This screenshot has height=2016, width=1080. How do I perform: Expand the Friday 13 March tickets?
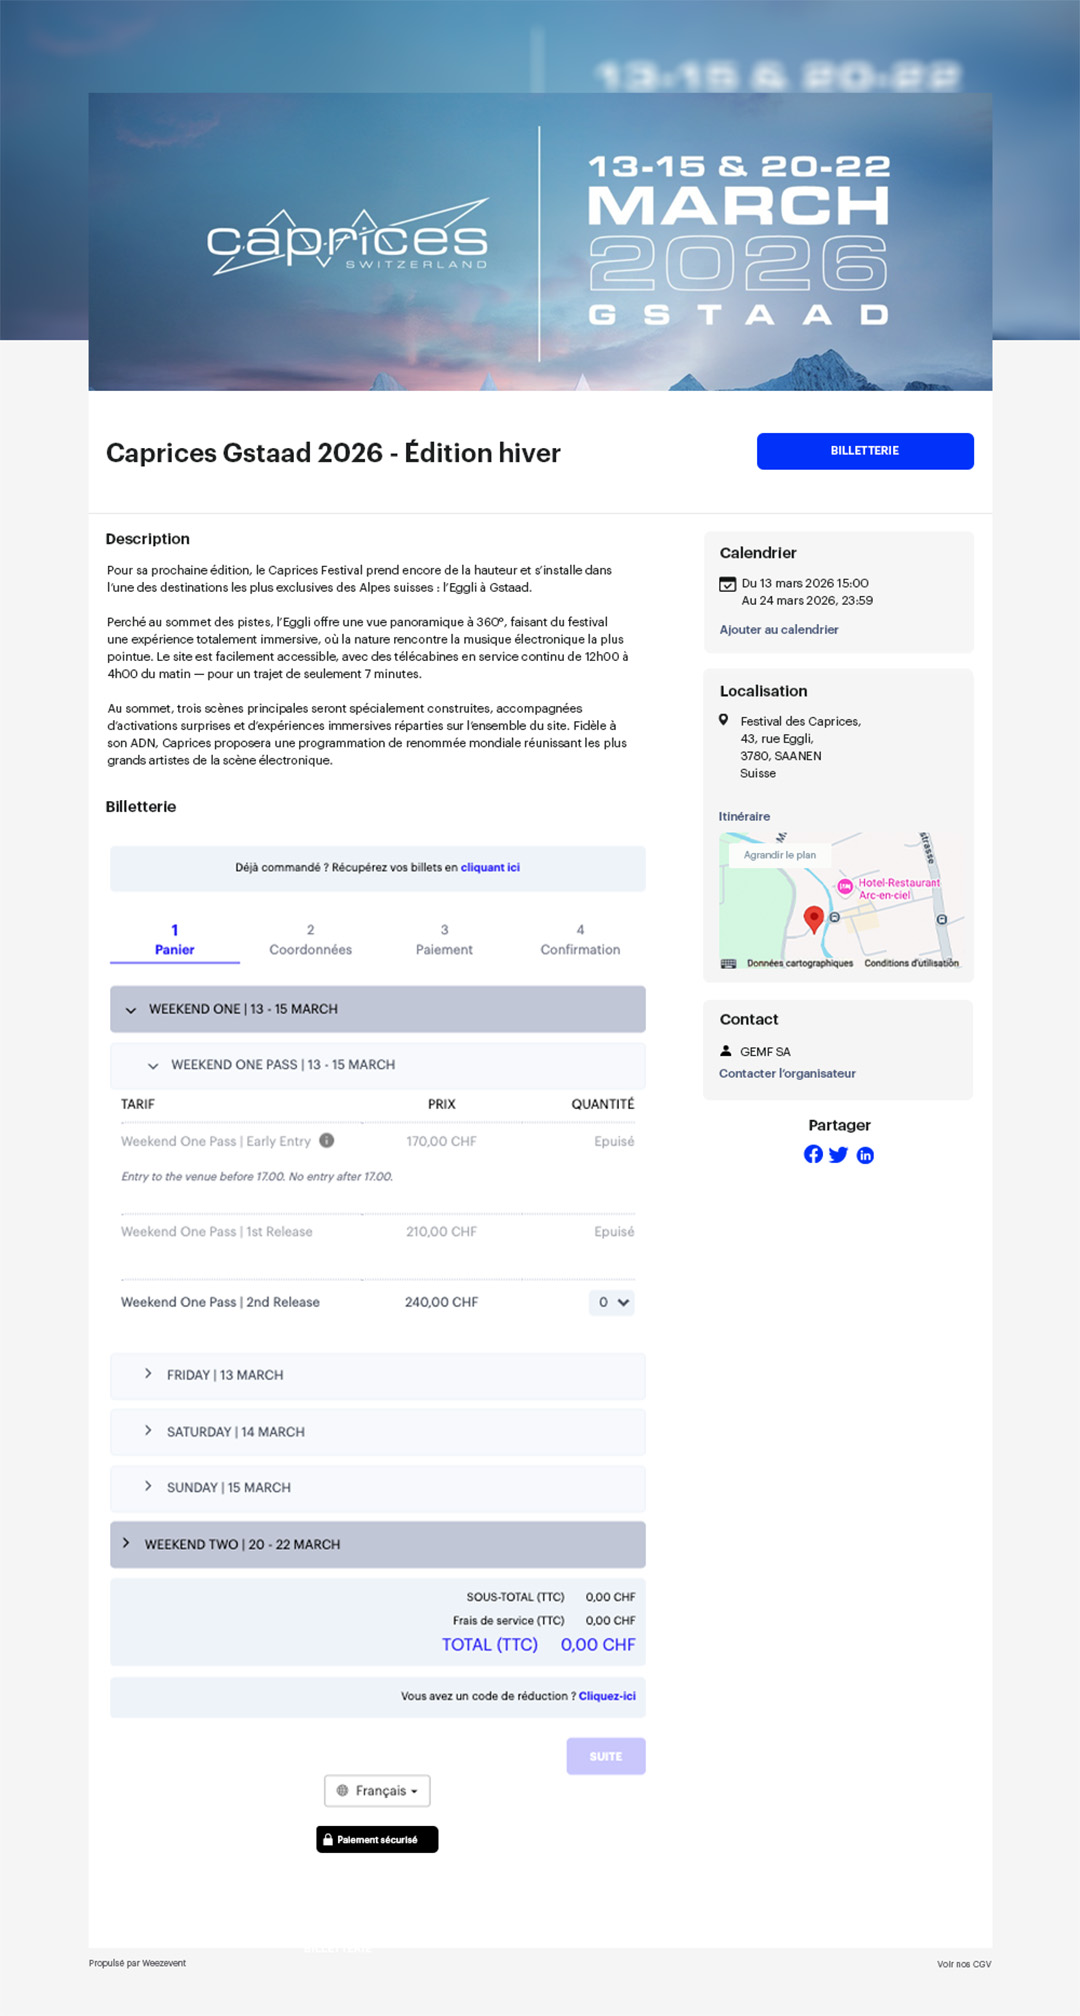[x=377, y=1375]
